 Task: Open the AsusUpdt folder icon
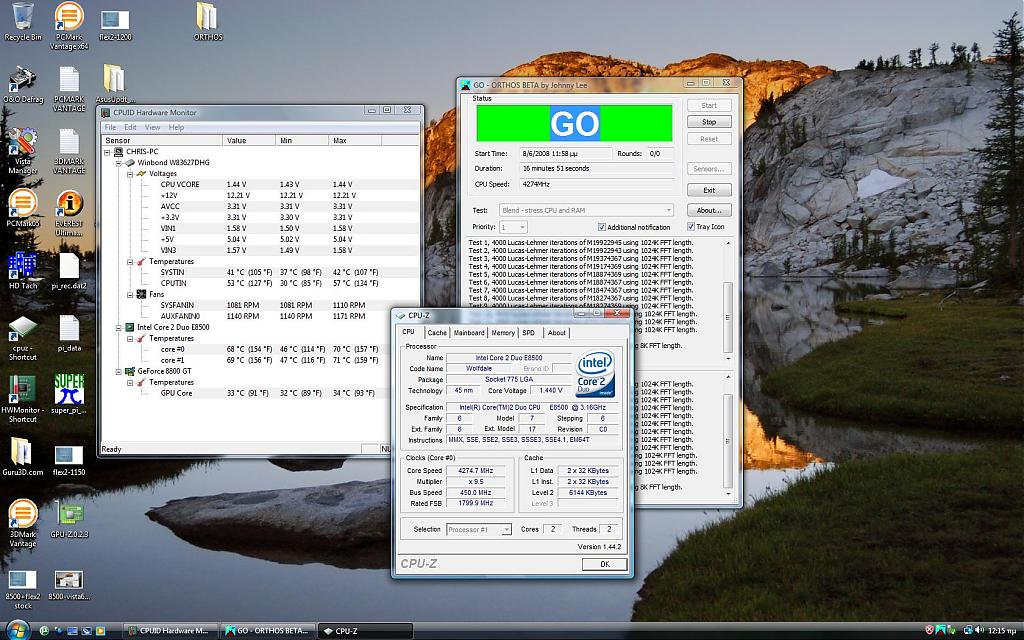click(x=114, y=84)
